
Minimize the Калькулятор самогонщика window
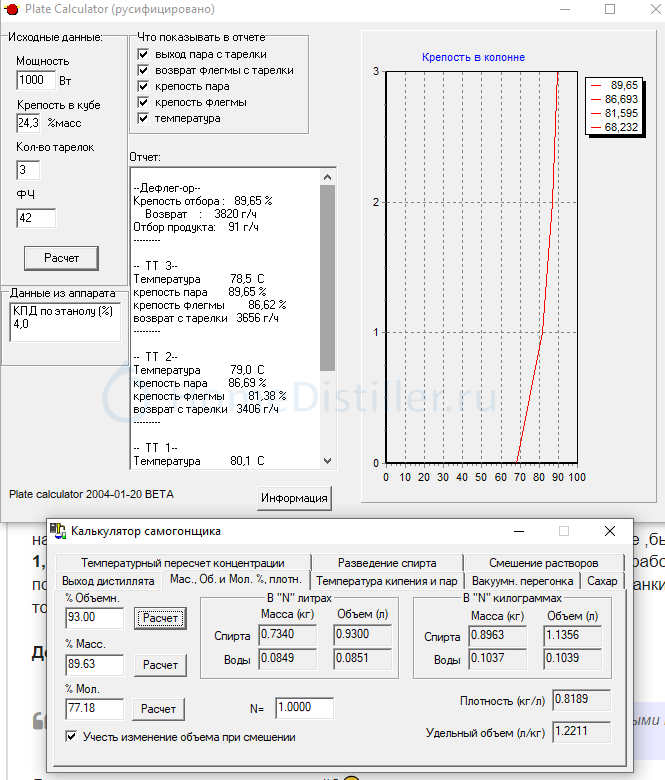tap(519, 531)
